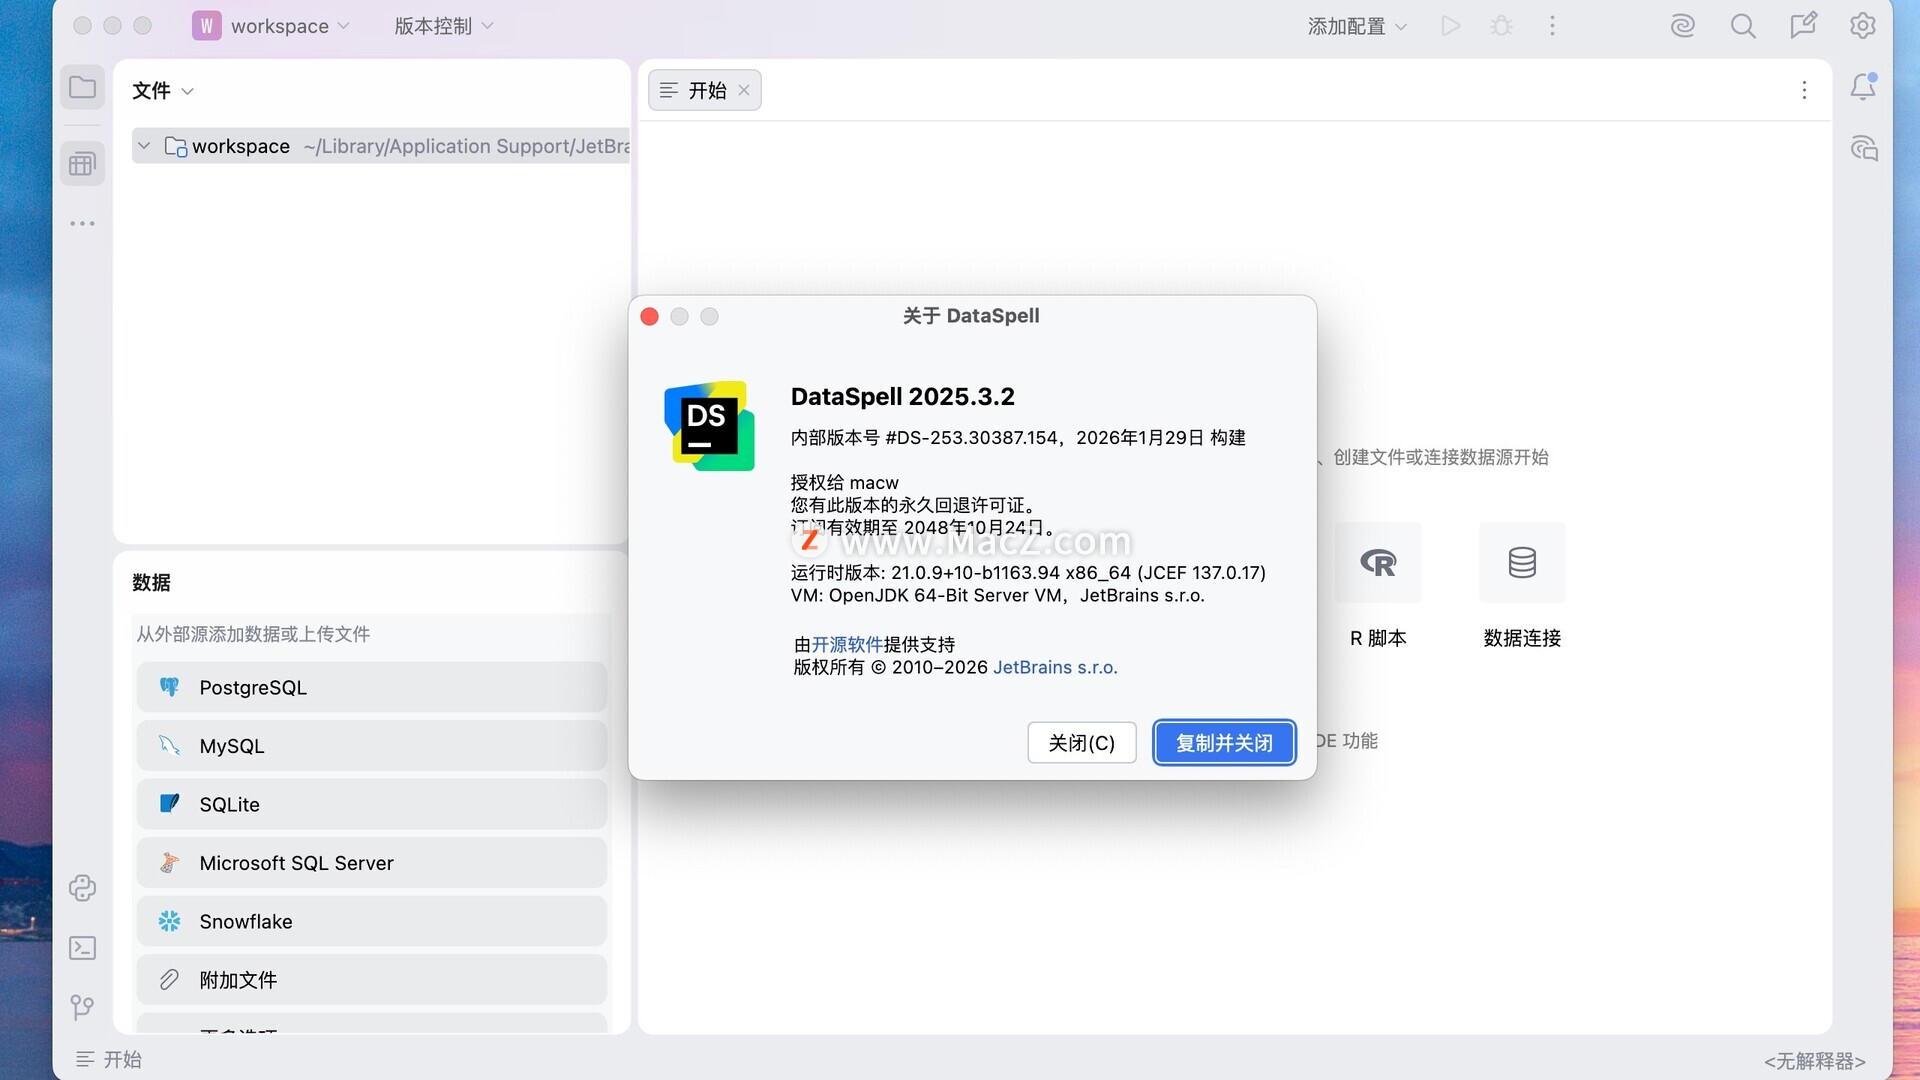The image size is (1920, 1080).
Task: Switch to the 开始 editor tab
Action: pyautogui.click(x=705, y=90)
